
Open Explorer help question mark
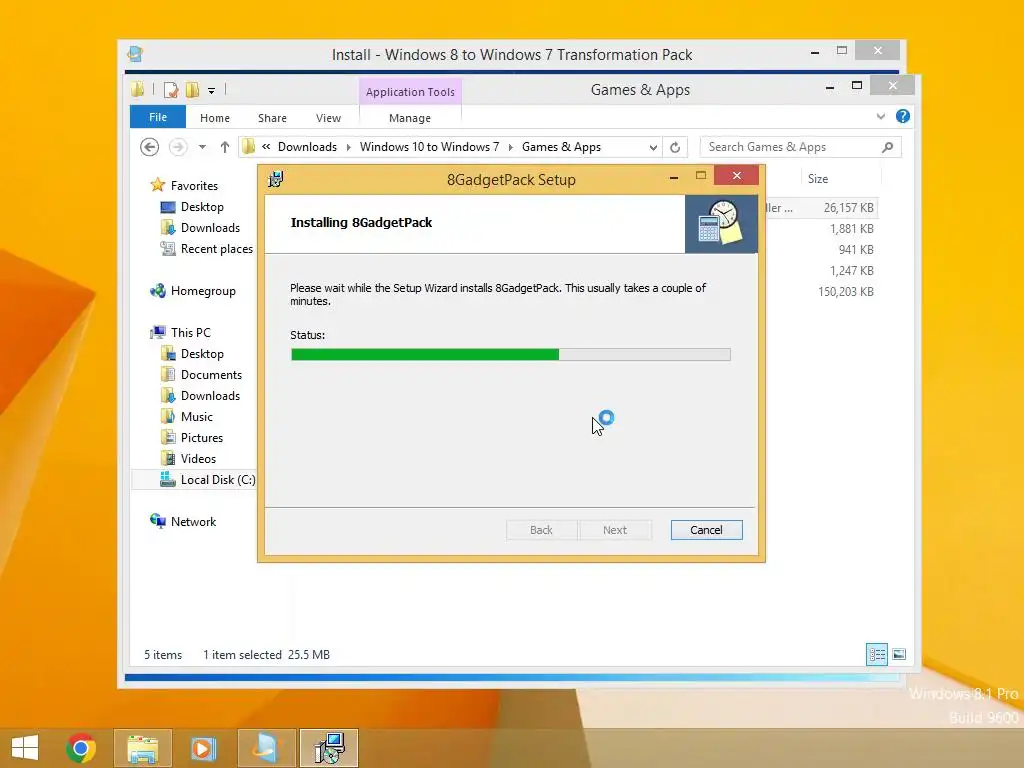click(x=903, y=116)
